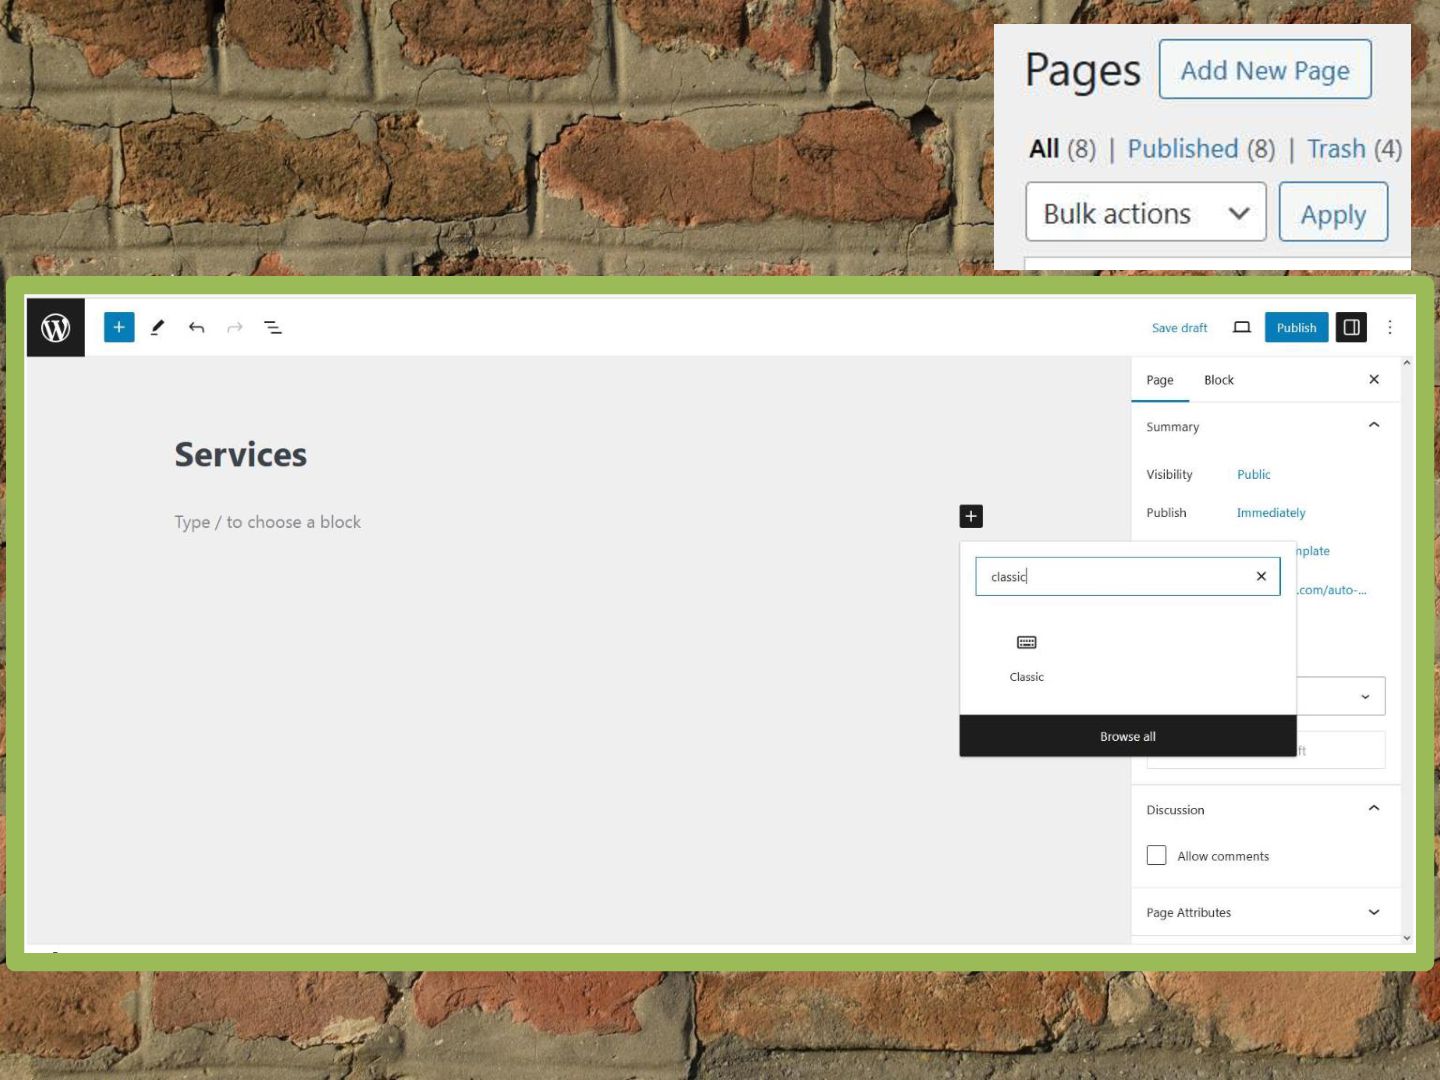1440x1080 pixels.
Task: Click the black inline add block plus button
Action: 971,516
